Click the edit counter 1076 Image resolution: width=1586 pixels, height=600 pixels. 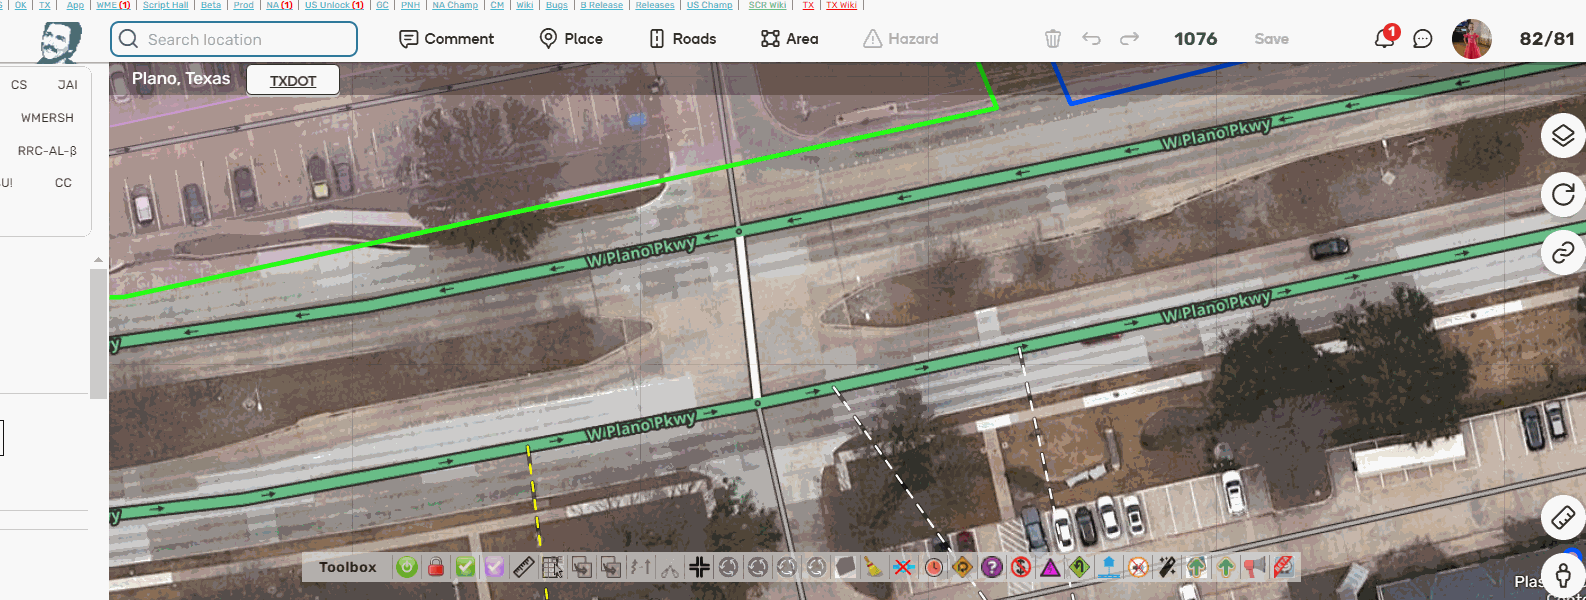point(1195,39)
